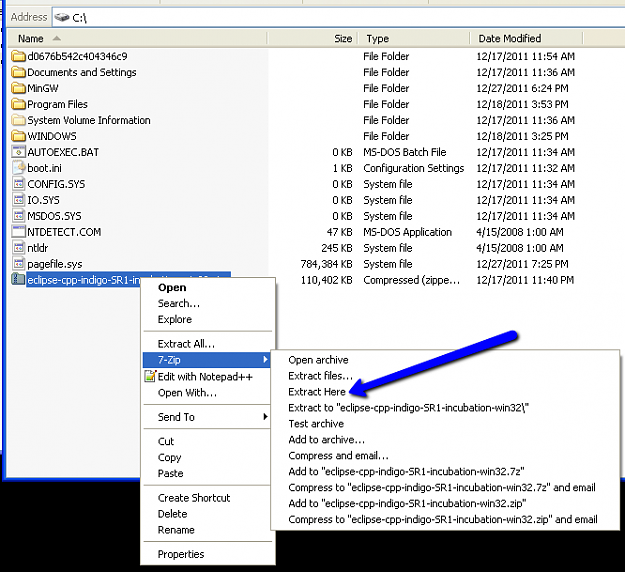Select the Documents and Settings folder icon
Screen dimensions: 625x572
tap(18, 72)
